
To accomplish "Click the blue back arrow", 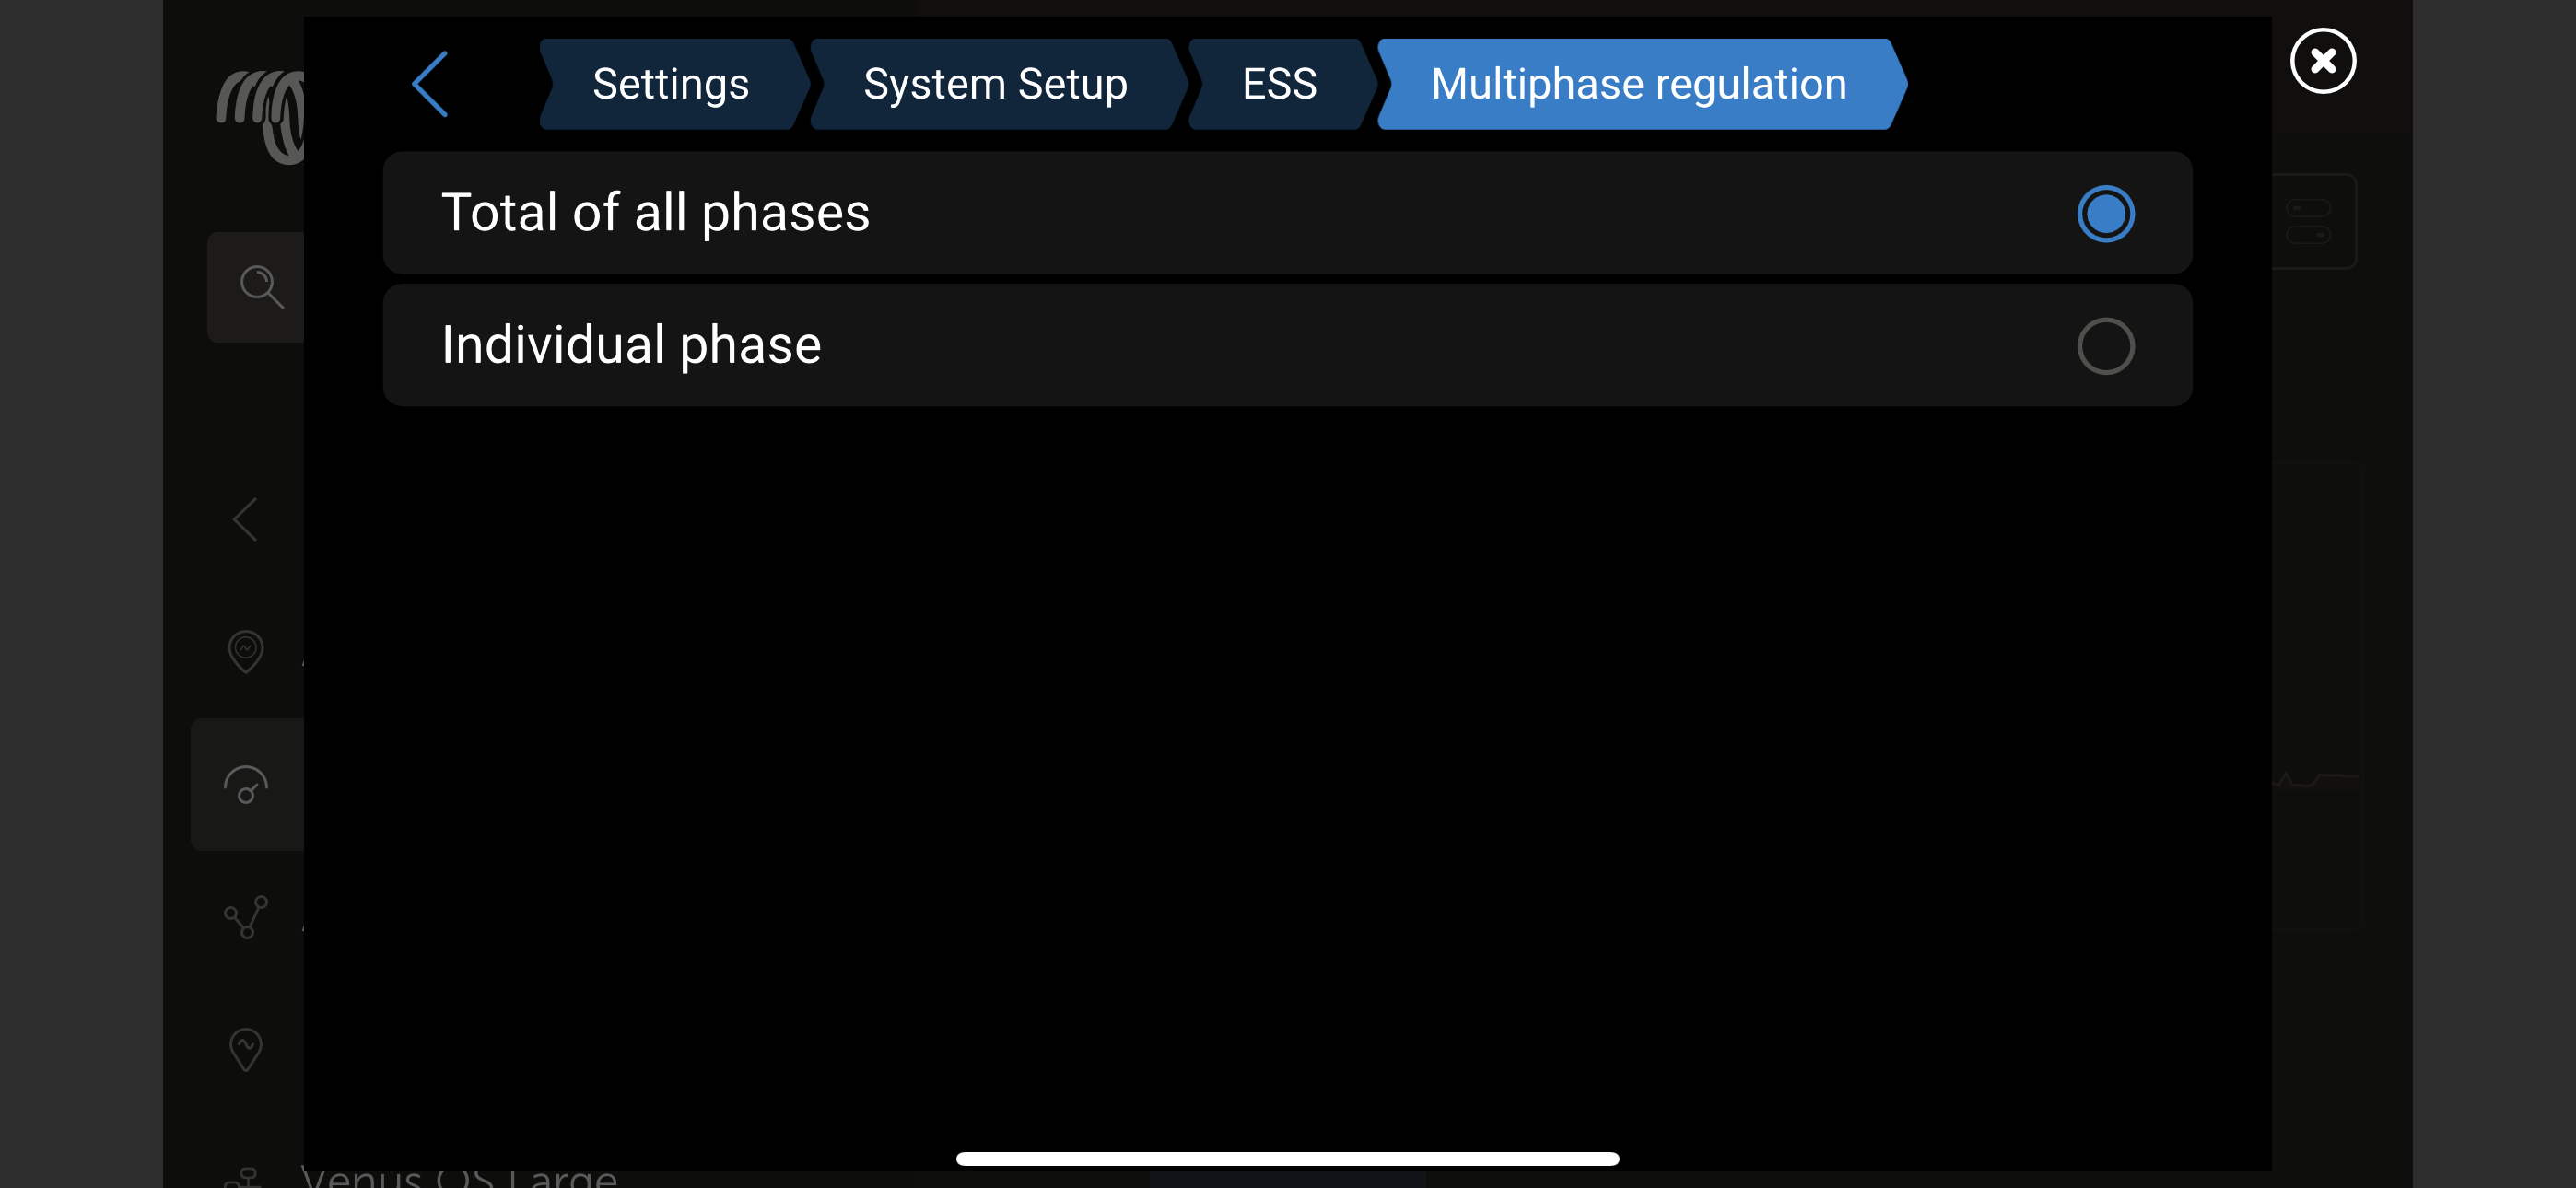I will 430,84.
